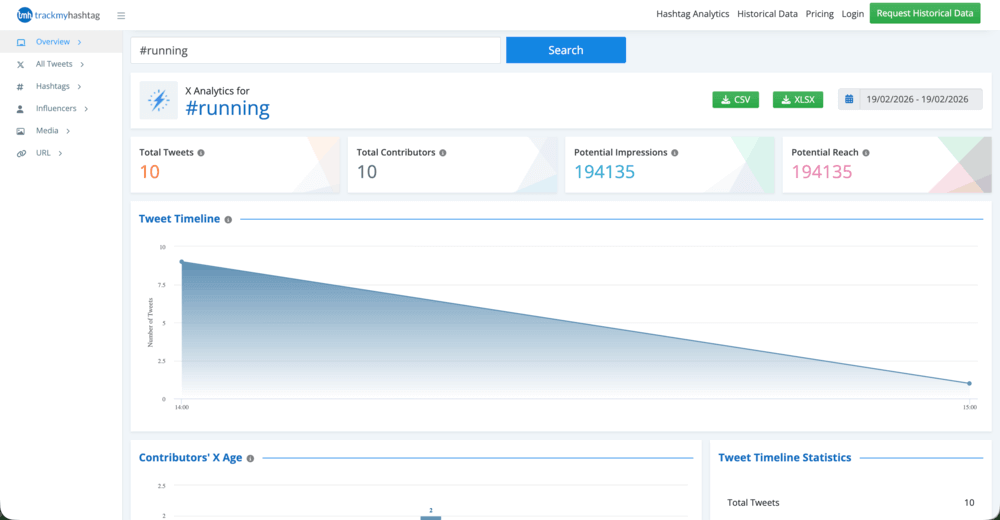Click the info icon beside Tweet Timeline

pos(228,219)
